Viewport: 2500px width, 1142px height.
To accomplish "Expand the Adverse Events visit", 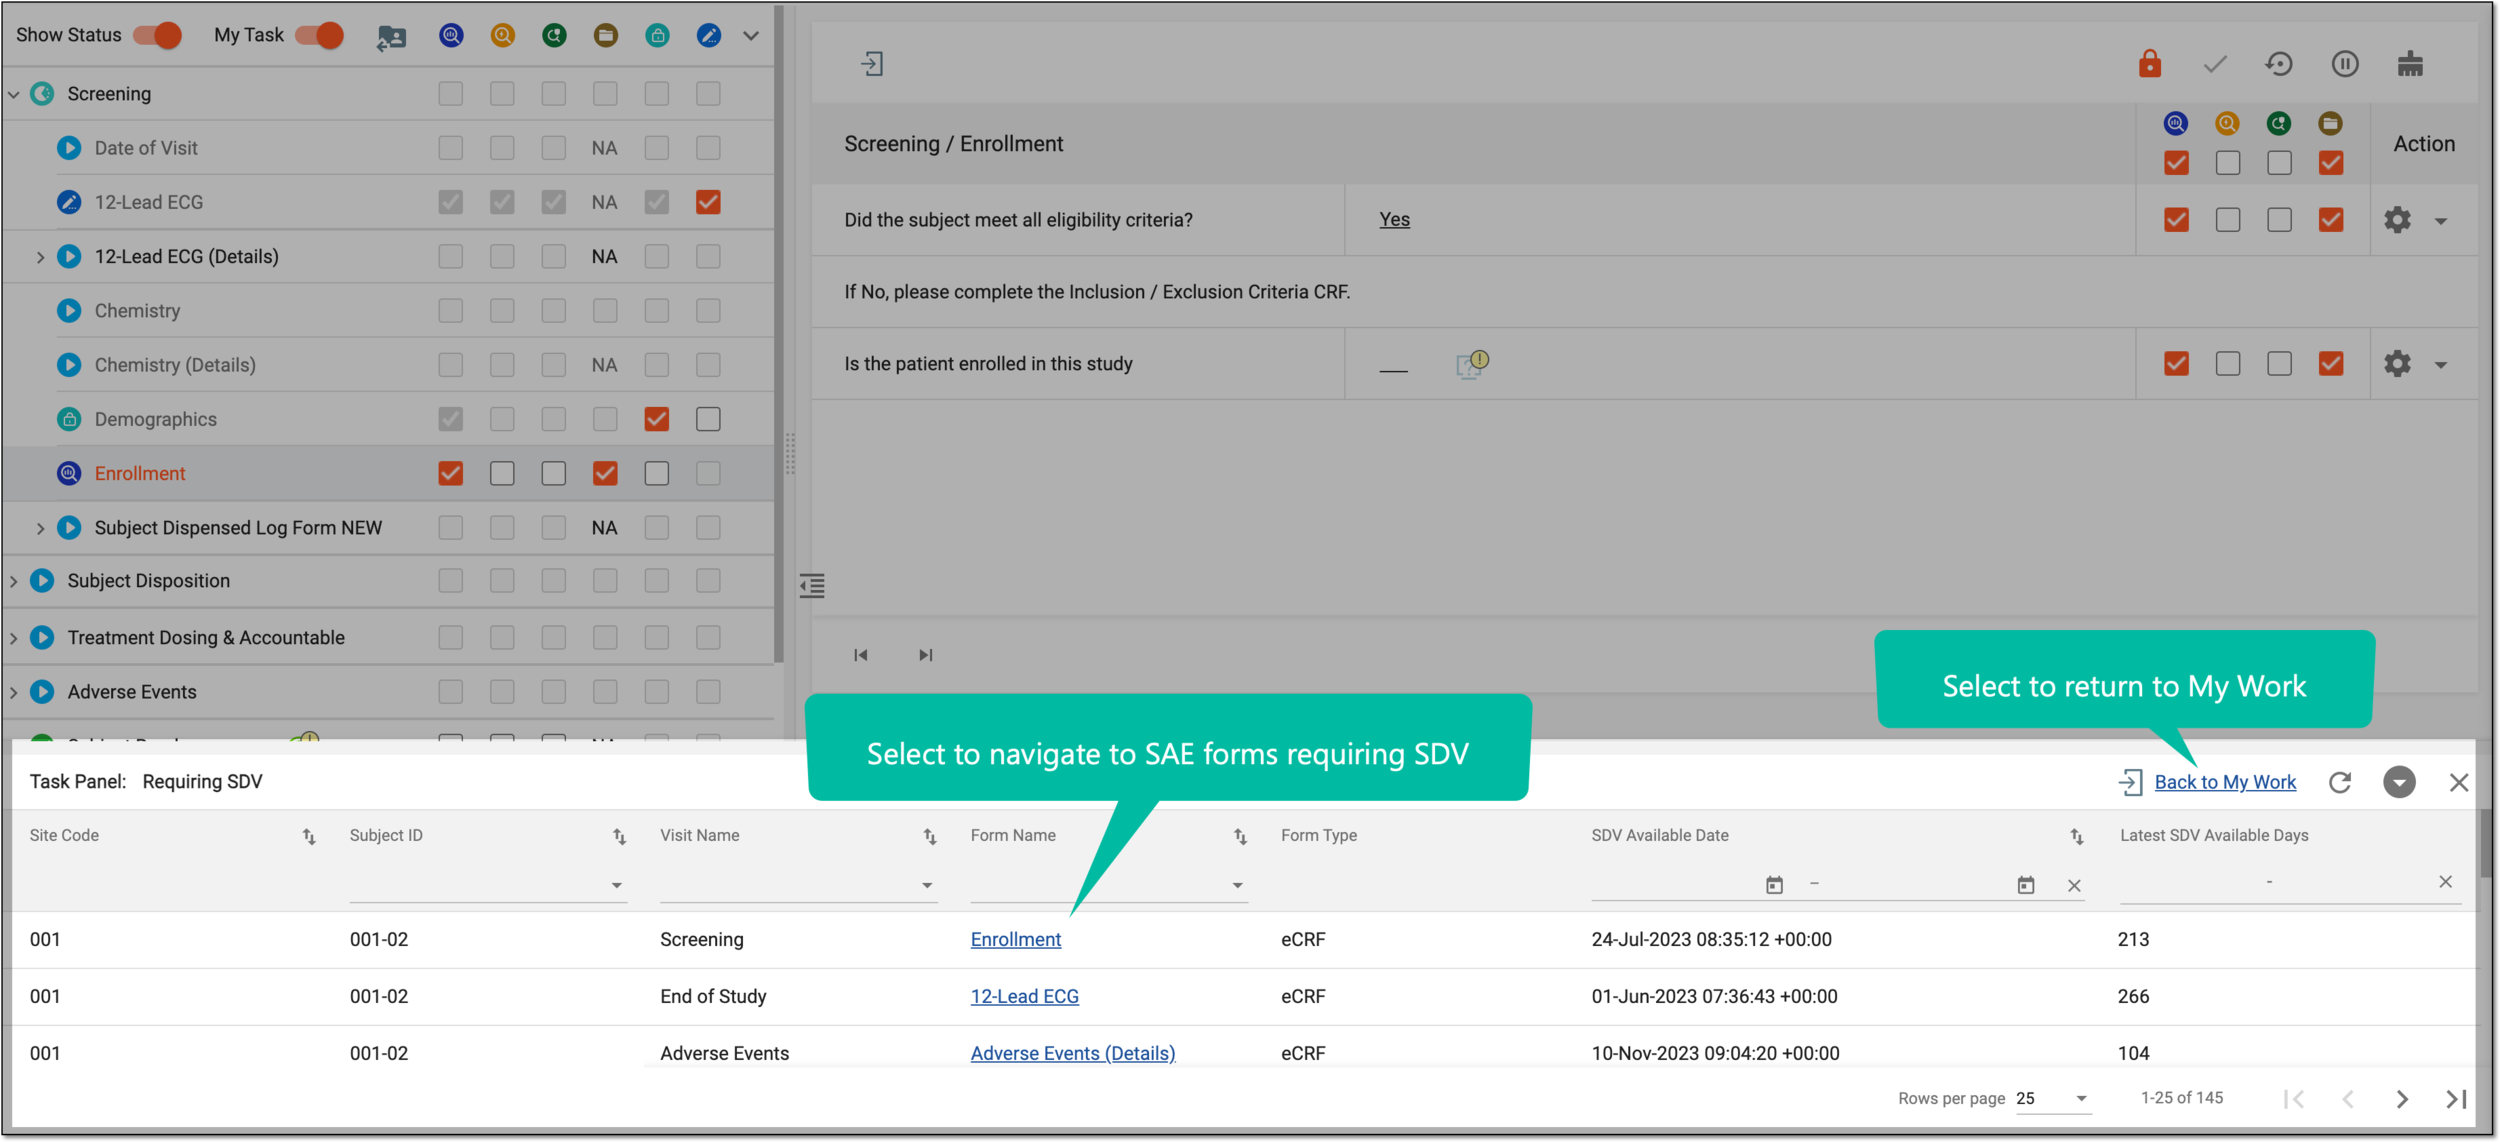I will tap(14, 692).
